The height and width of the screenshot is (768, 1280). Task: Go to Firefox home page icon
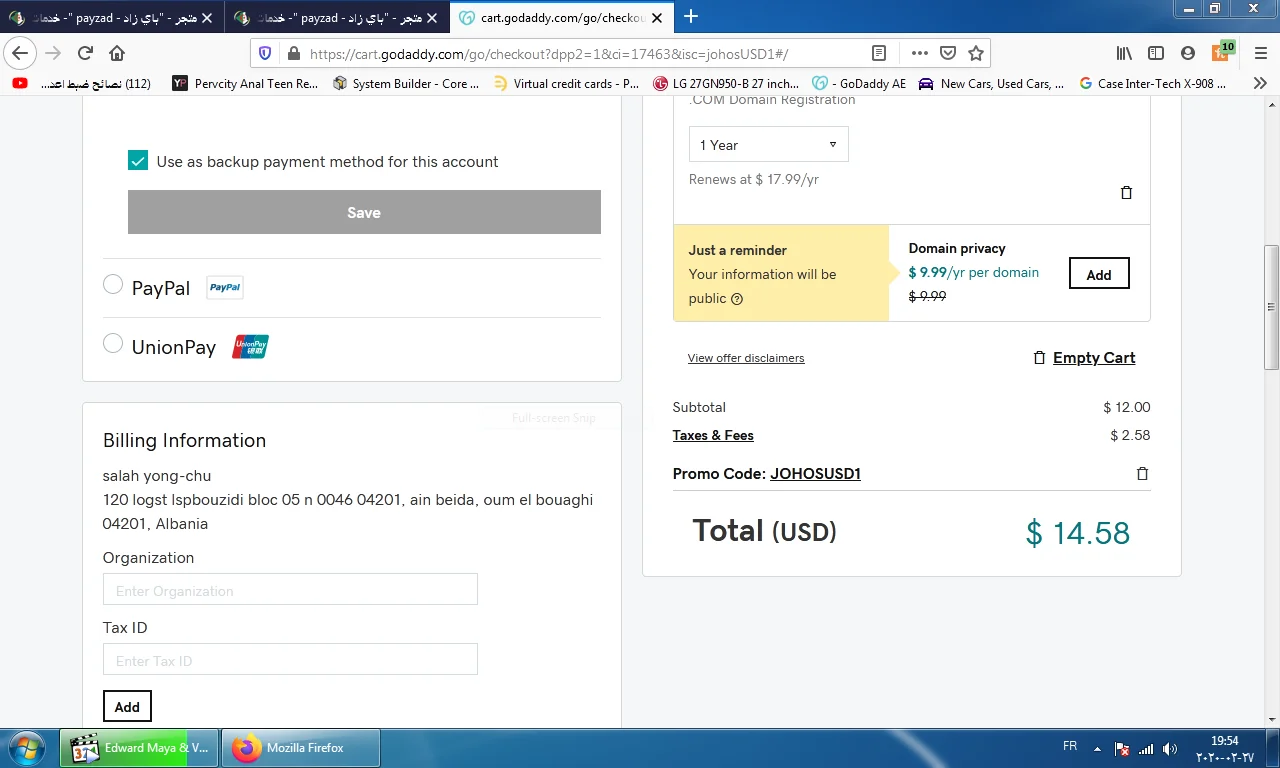(117, 53)
